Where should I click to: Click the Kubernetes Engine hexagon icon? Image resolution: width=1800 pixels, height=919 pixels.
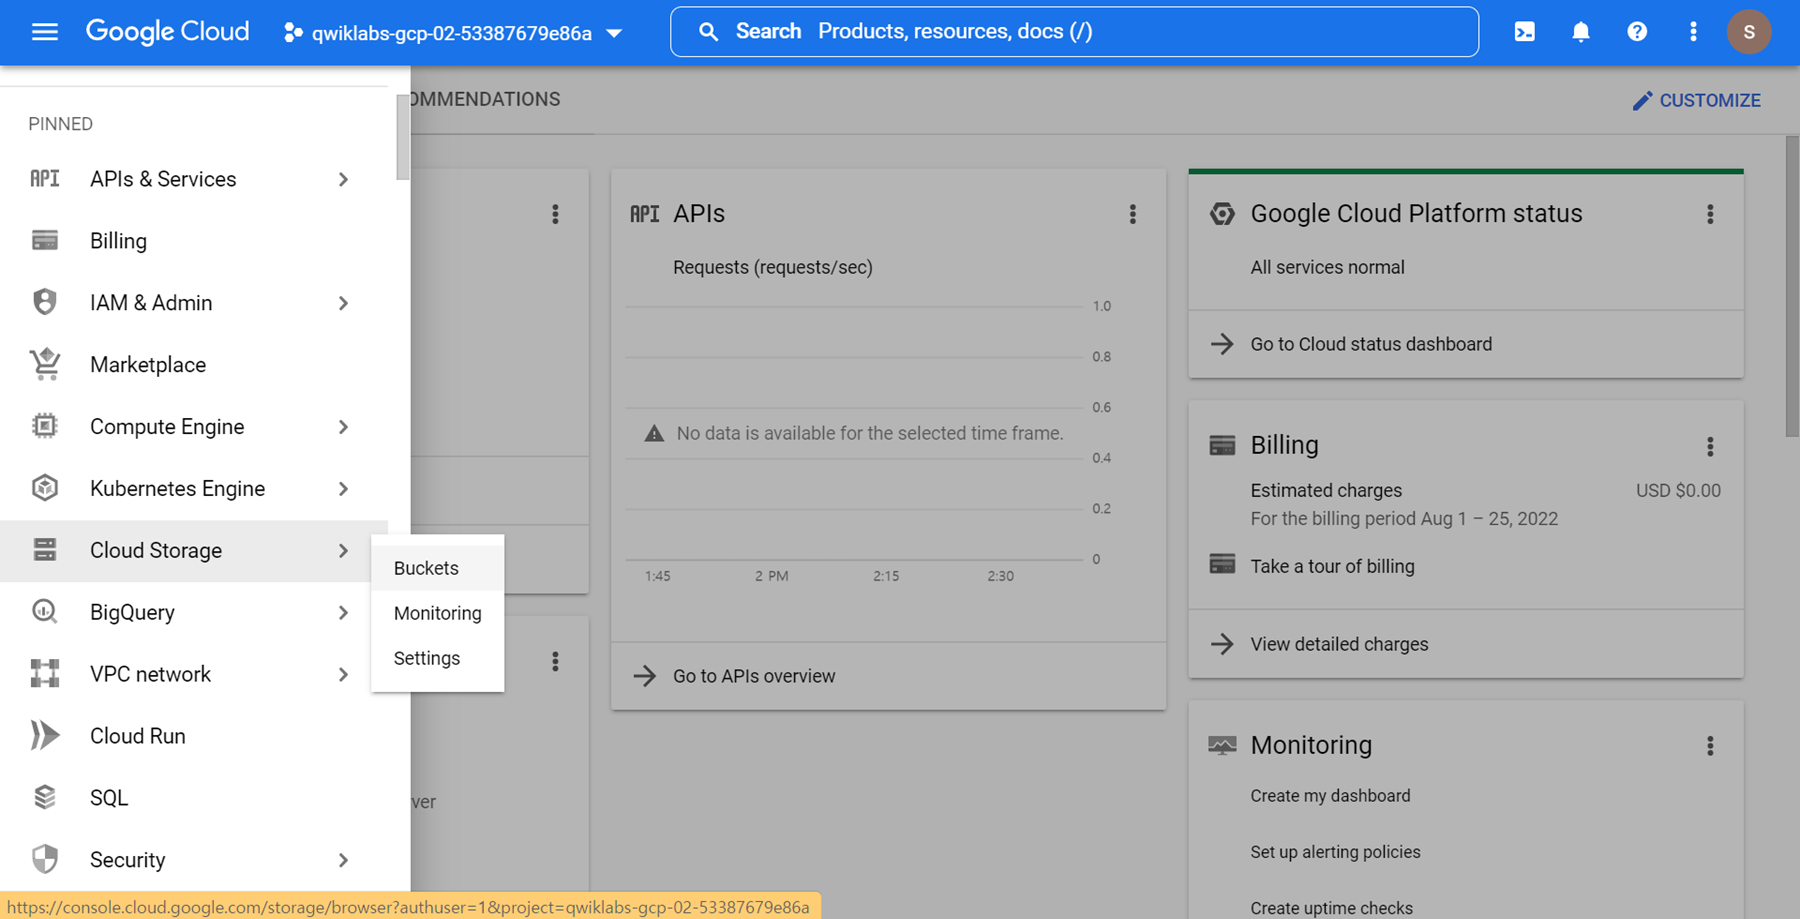[45, 488]
